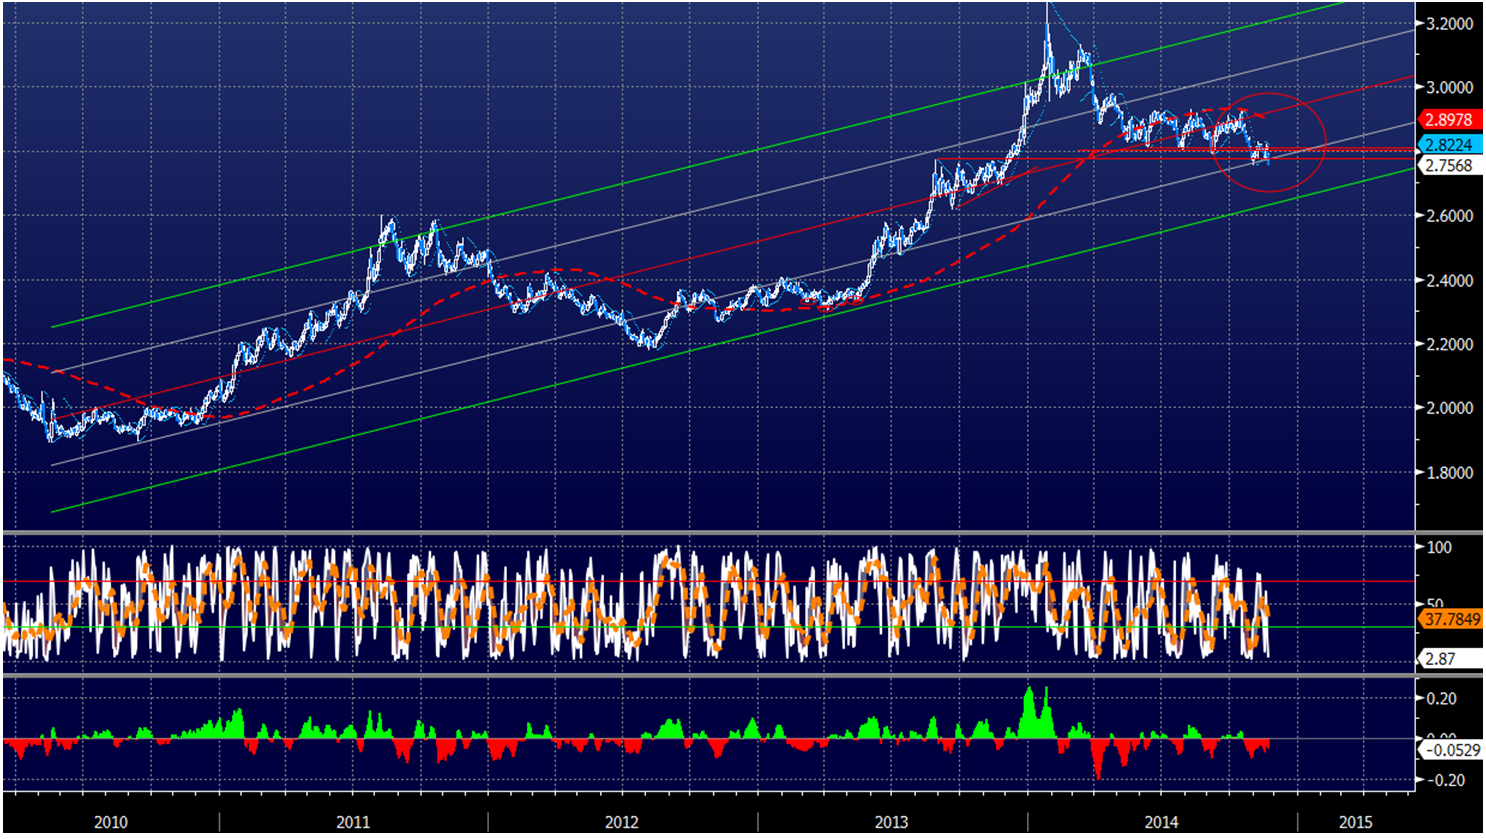The width and height of the screenshot is (1486, 839).
Task: Select the 0.20 histogram axis label
Action: tap(1441, 699)
